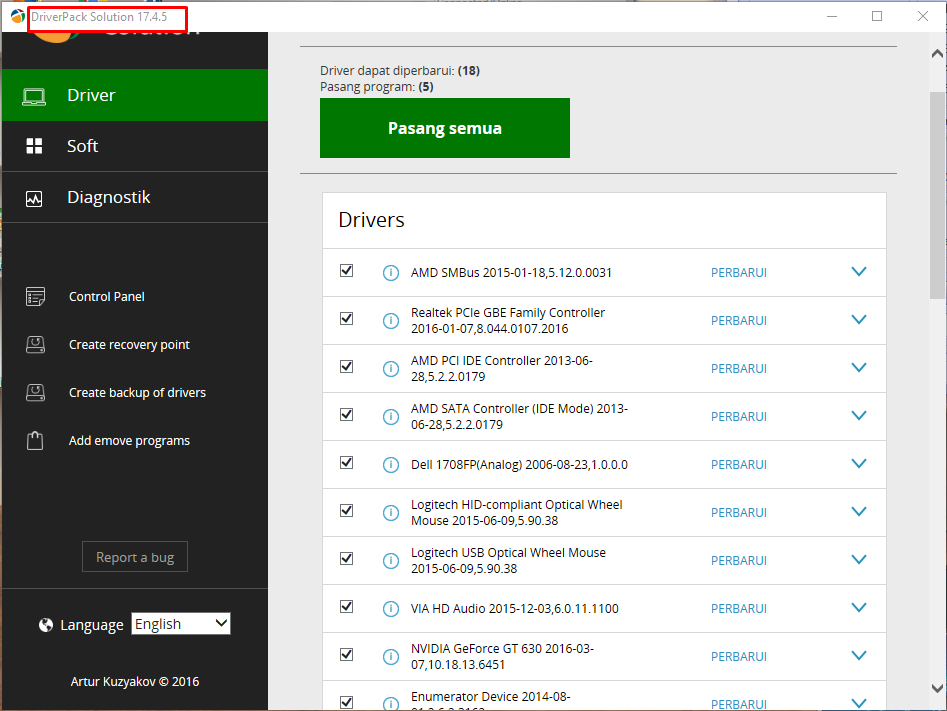The image size is (947, 711).
Task: Show info for Logitech HID-compliant Optical Wheel Mouse
Action: [391, 513]
